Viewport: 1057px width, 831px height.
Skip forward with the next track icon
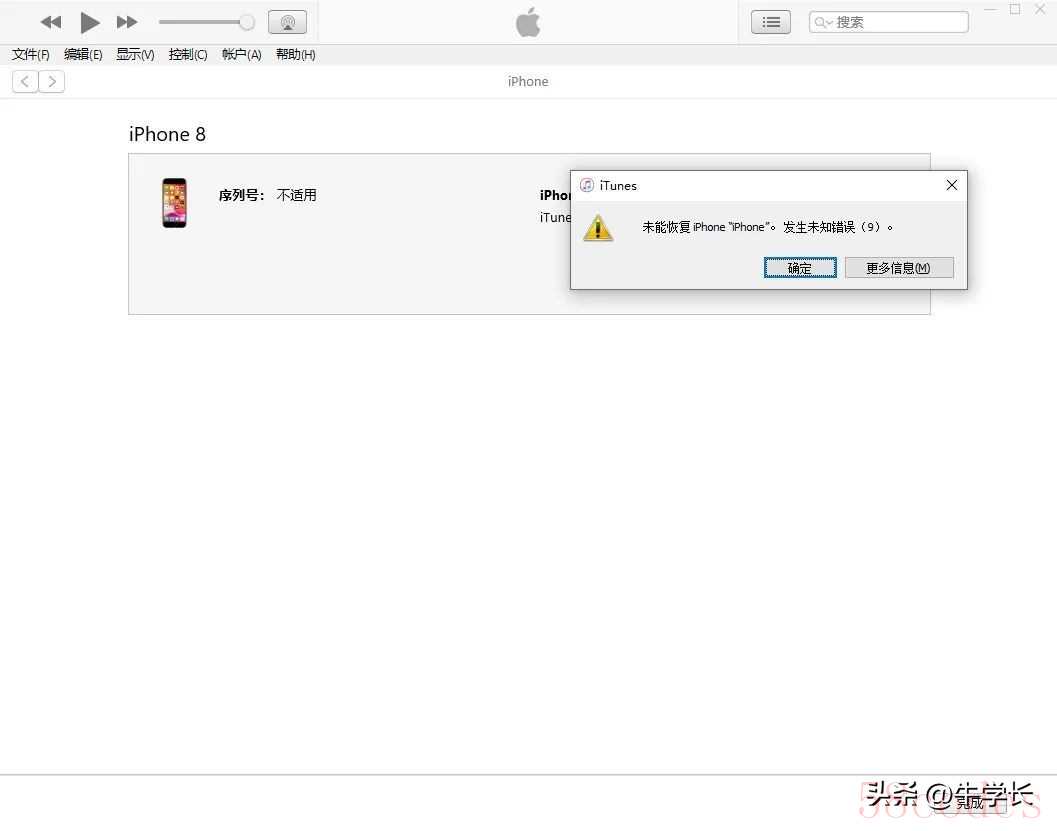pos(127,22)
